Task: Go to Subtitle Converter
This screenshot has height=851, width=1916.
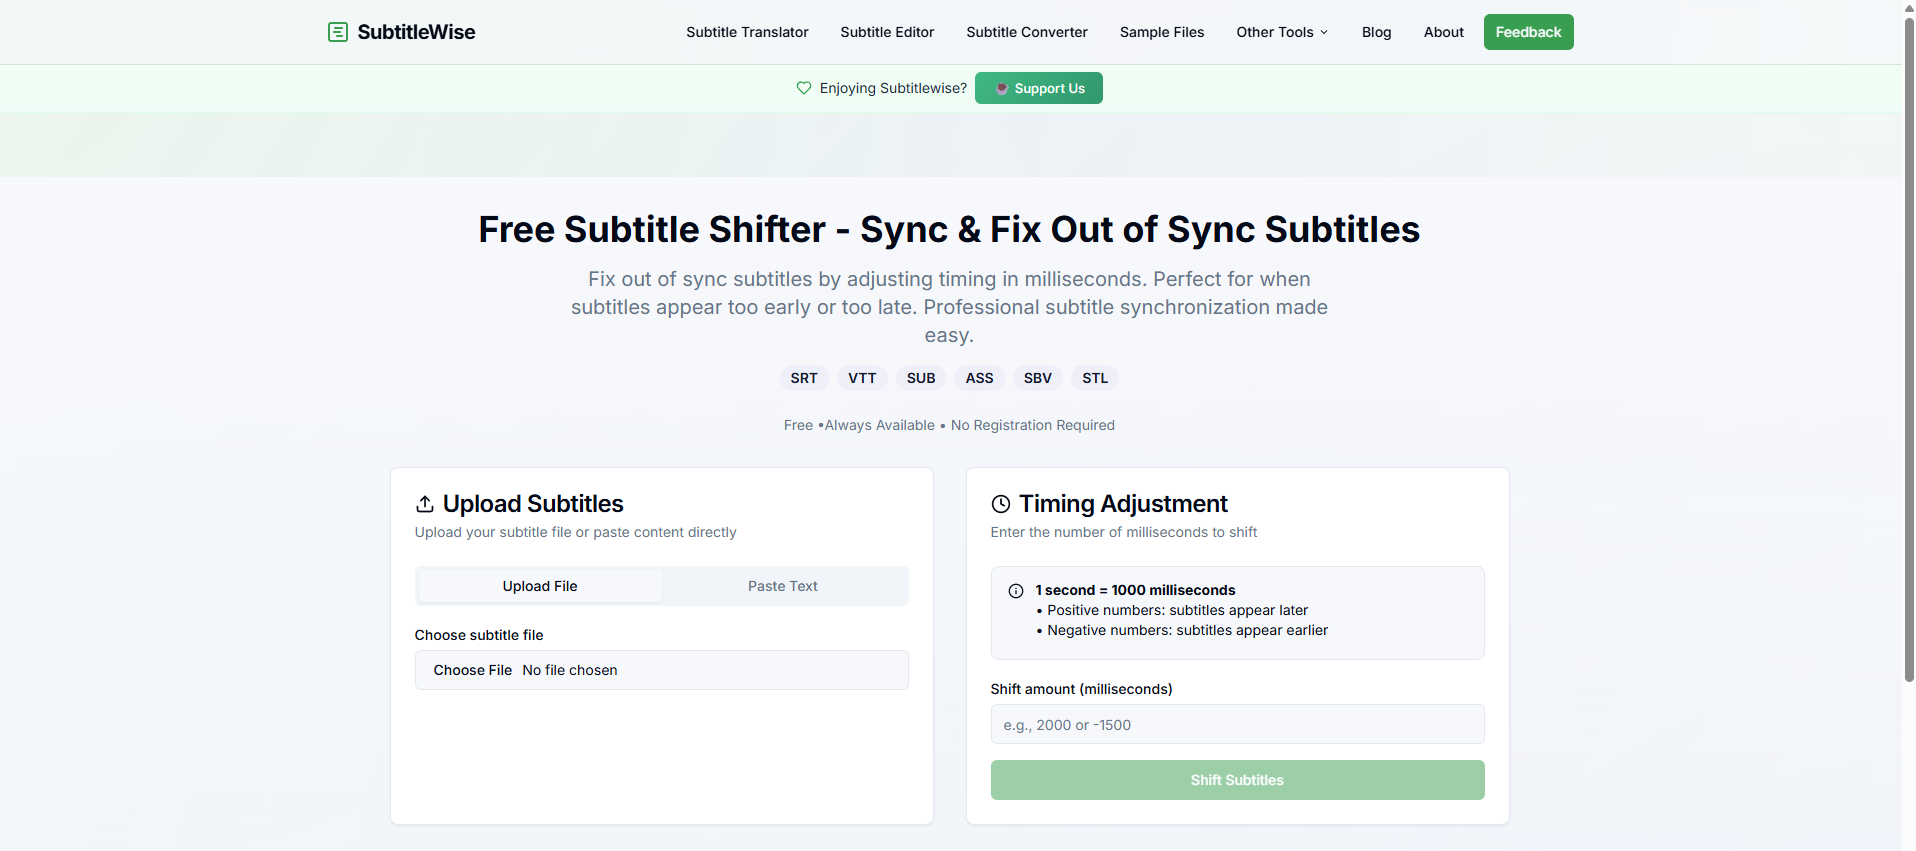Action: coord(1027,32)
